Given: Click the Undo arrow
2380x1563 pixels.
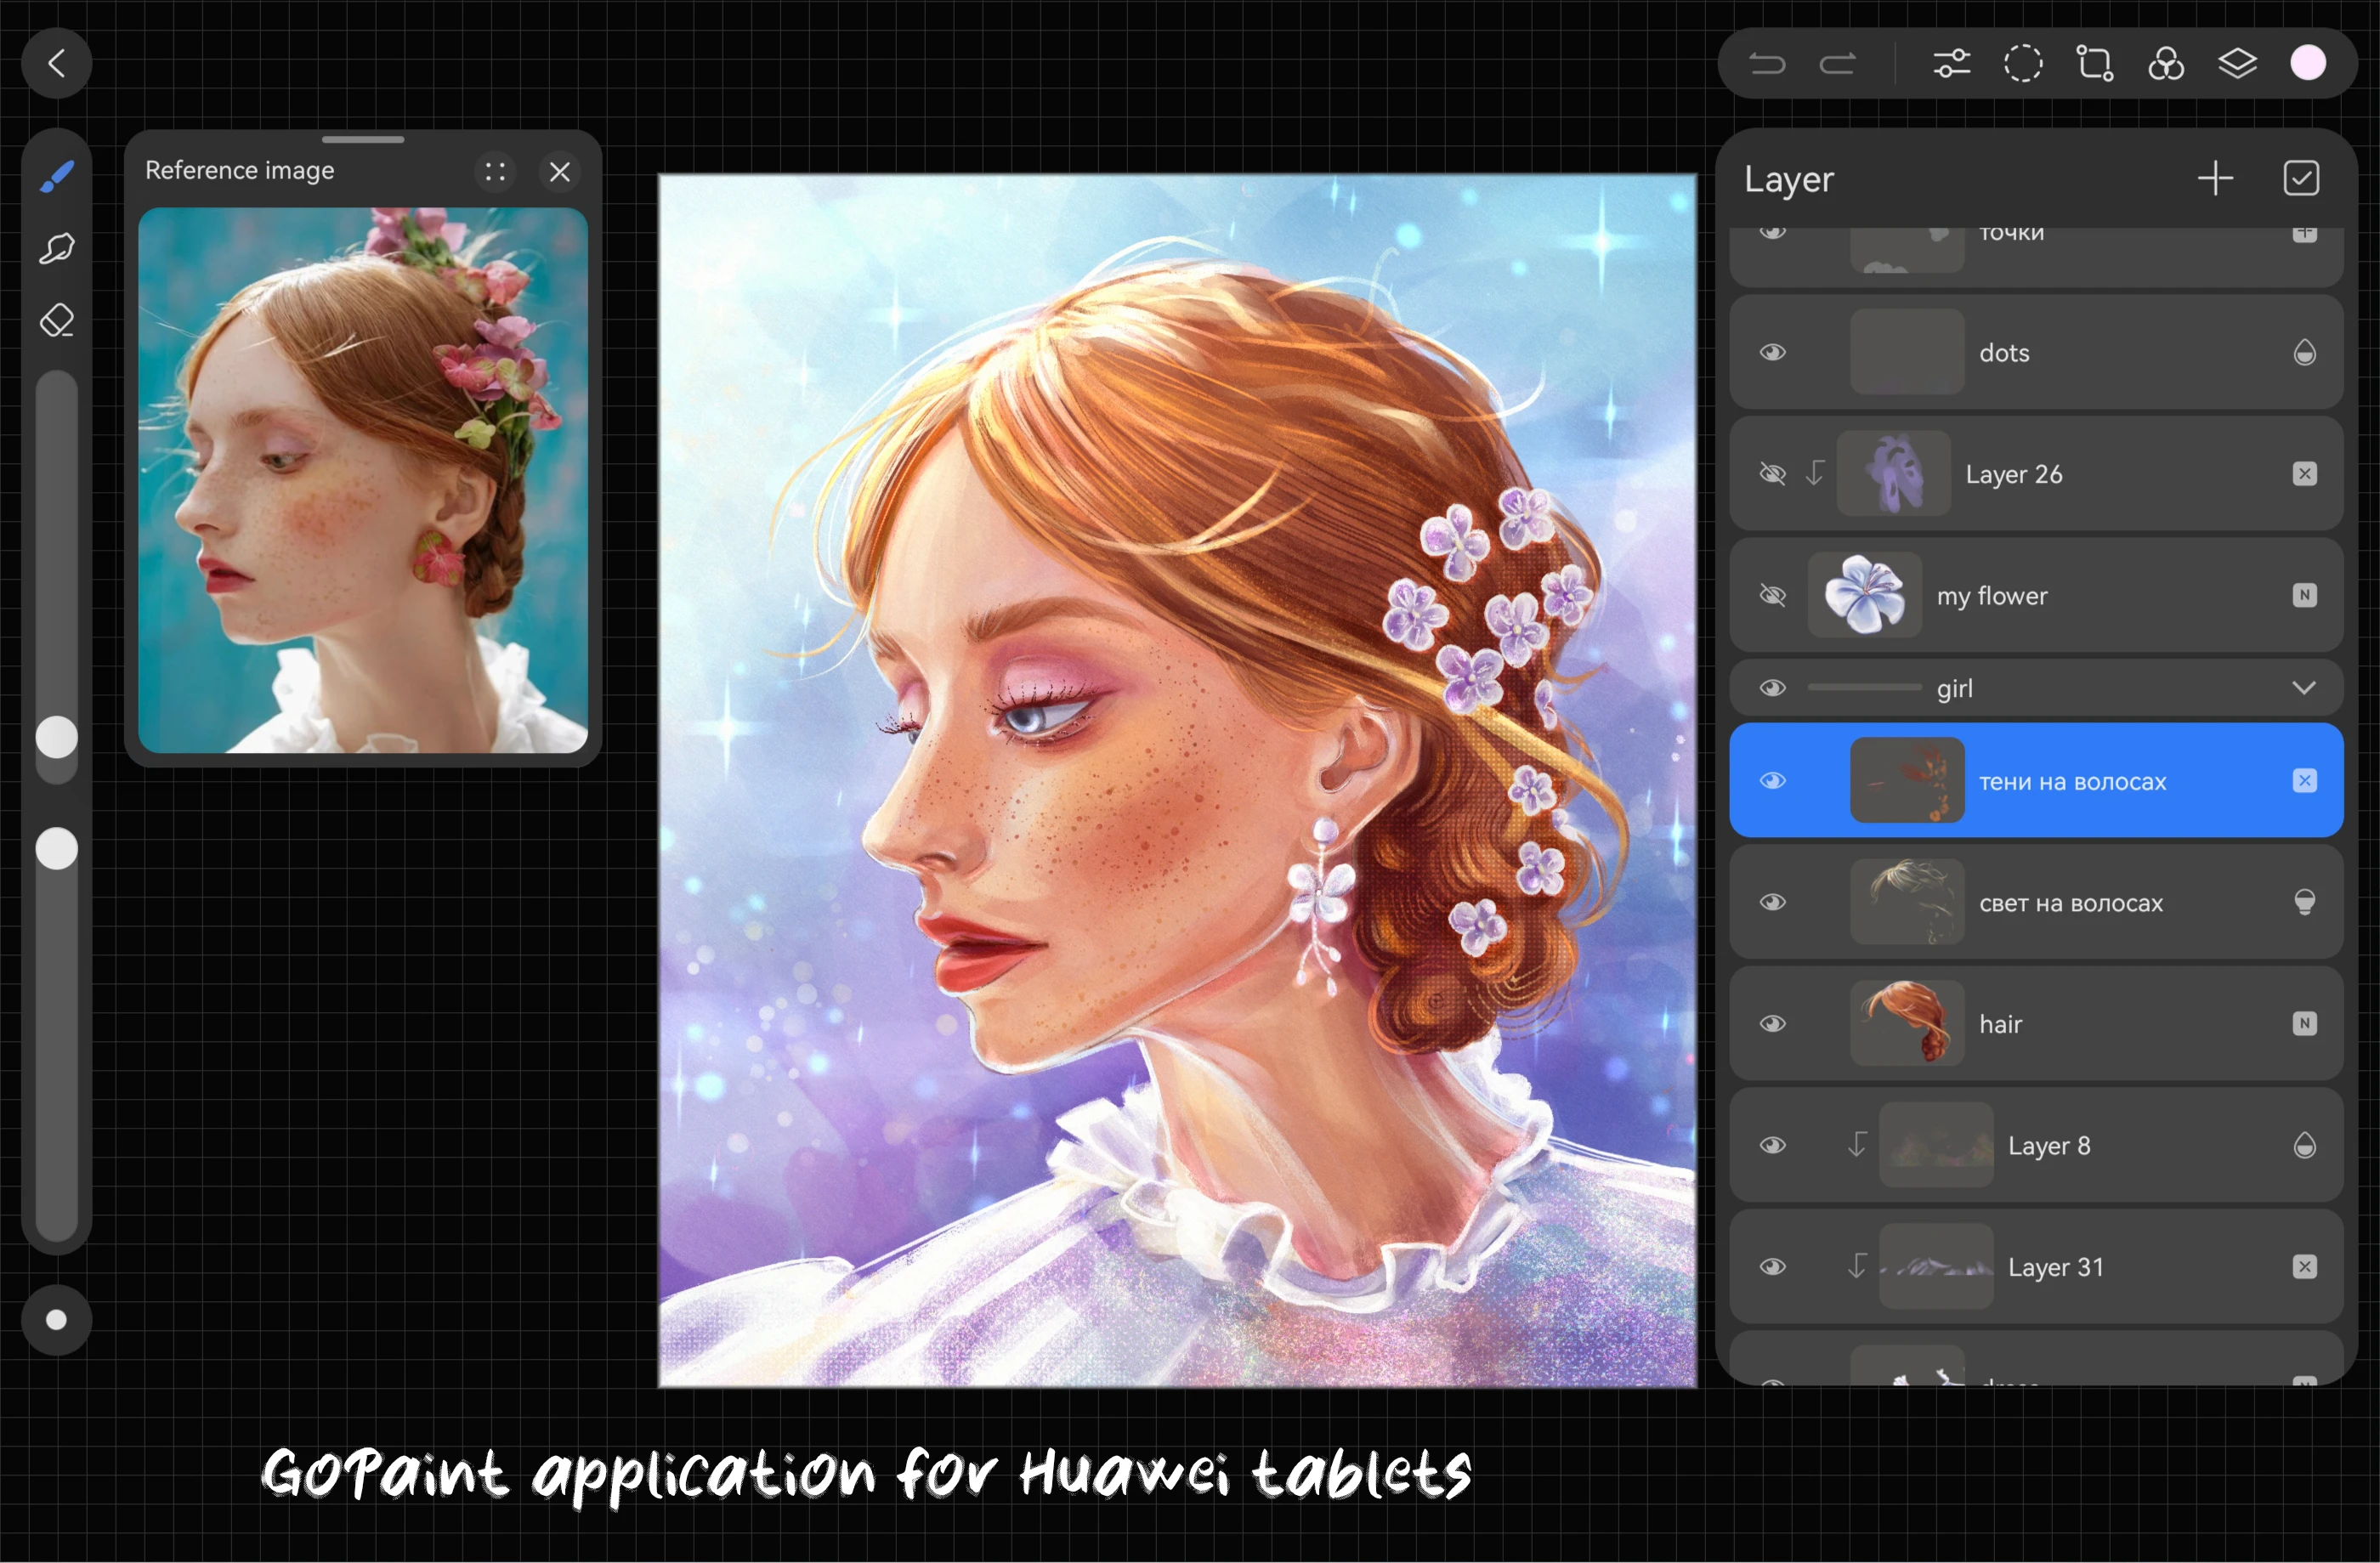Looking at the screenshot, I should [x=1766, y=64].
